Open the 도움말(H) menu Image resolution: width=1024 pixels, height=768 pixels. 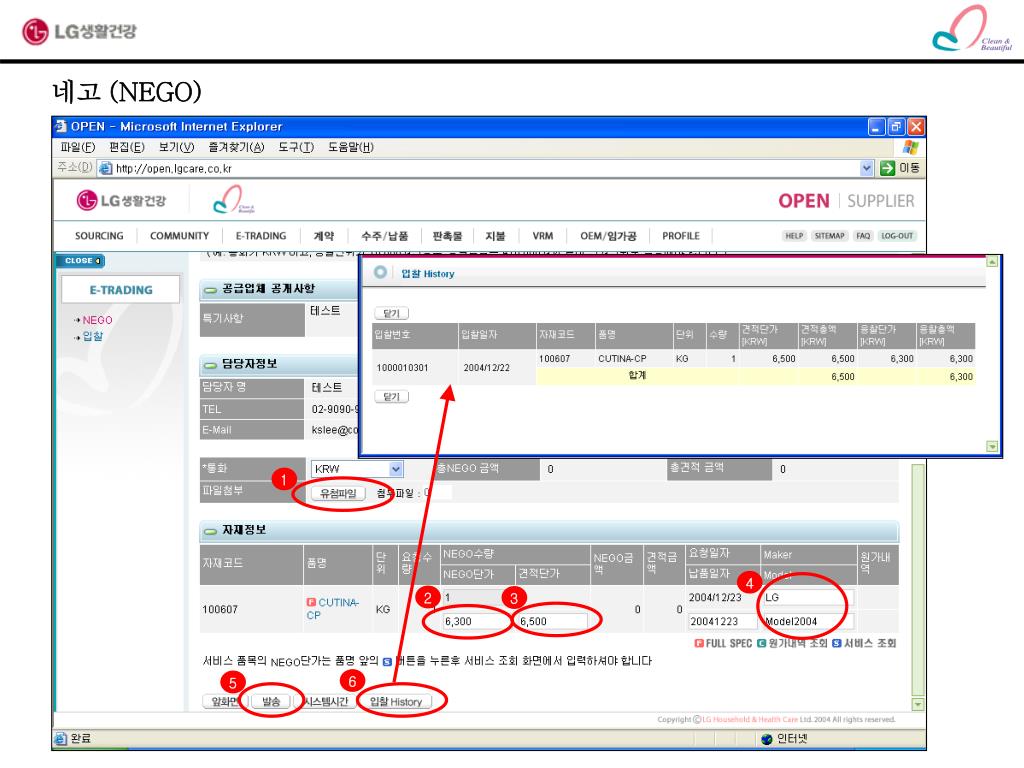coord(351,147)
